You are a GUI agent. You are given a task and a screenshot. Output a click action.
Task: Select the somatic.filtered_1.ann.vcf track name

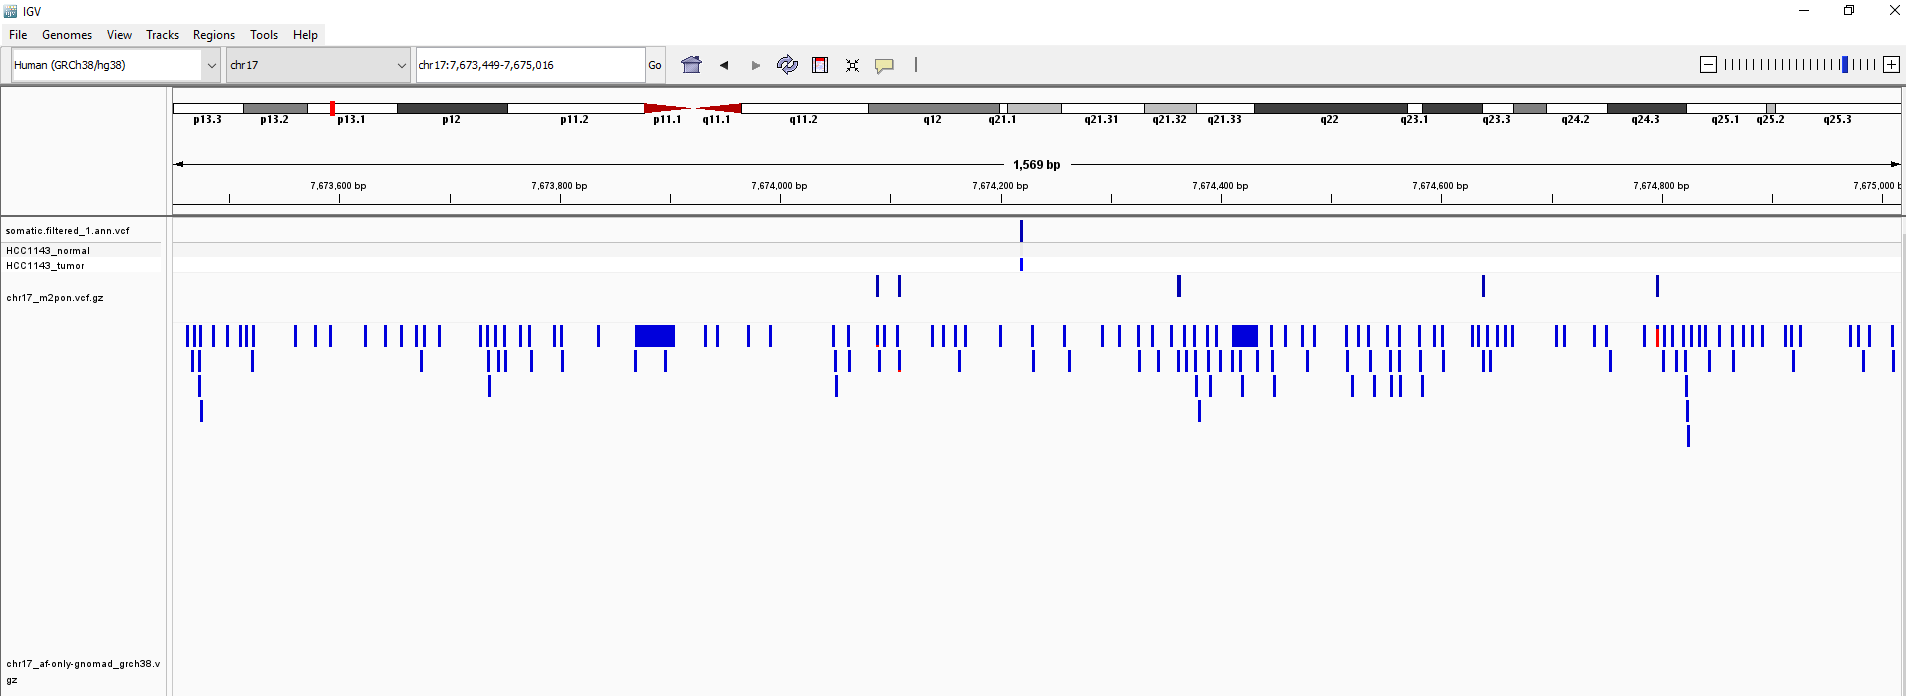coord(68,231)
